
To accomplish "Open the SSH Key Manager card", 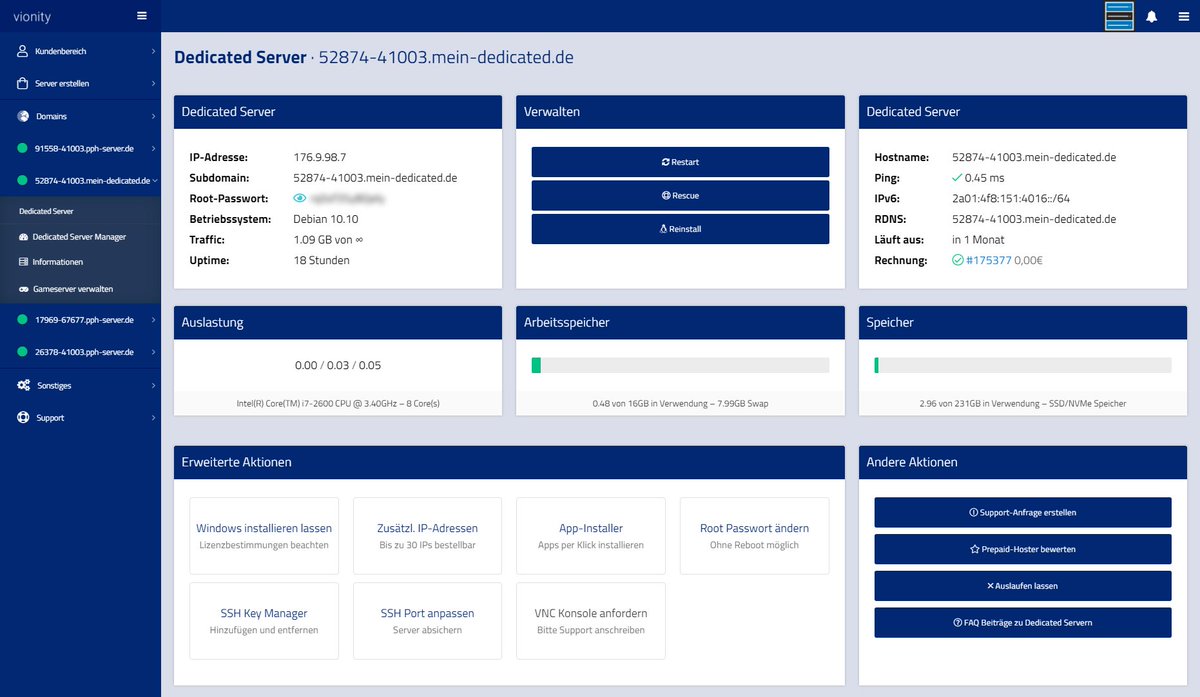I will point(264,621).
